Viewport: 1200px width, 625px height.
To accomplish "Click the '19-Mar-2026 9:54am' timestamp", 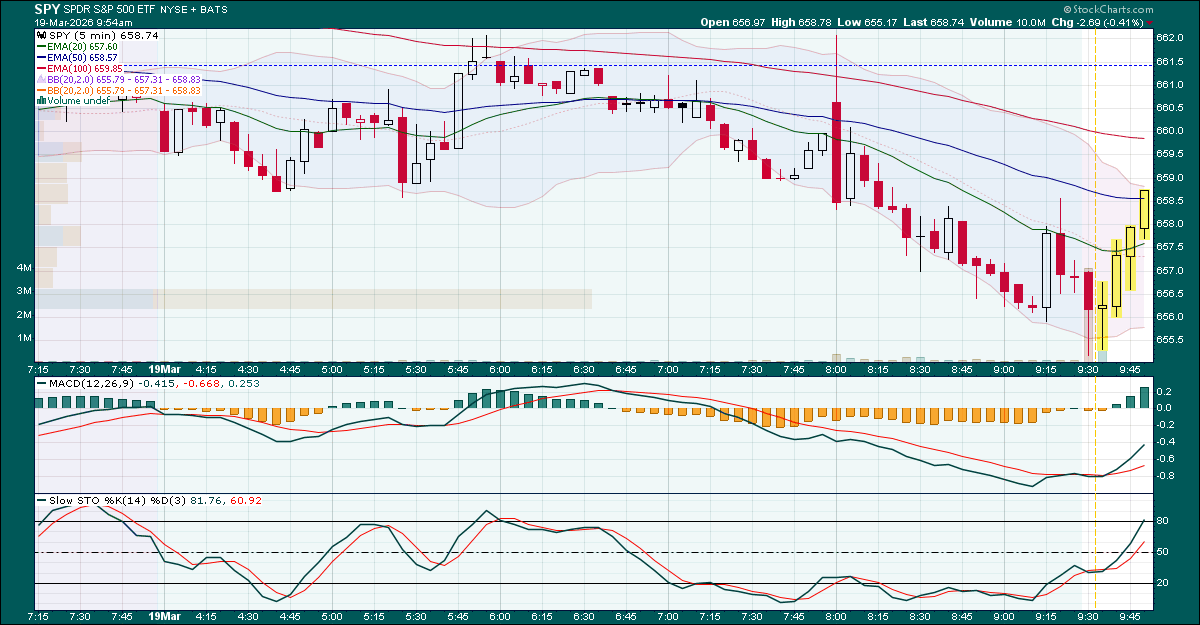I will [x=83, y=21].
